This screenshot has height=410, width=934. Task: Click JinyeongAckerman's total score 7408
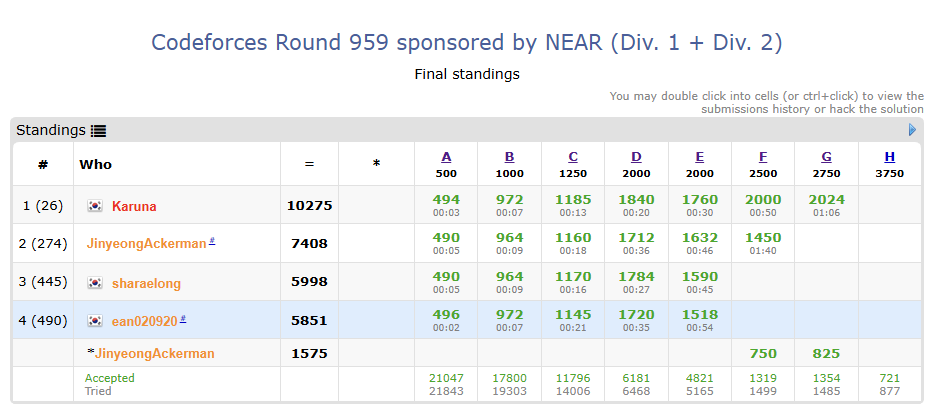point(309,243)
